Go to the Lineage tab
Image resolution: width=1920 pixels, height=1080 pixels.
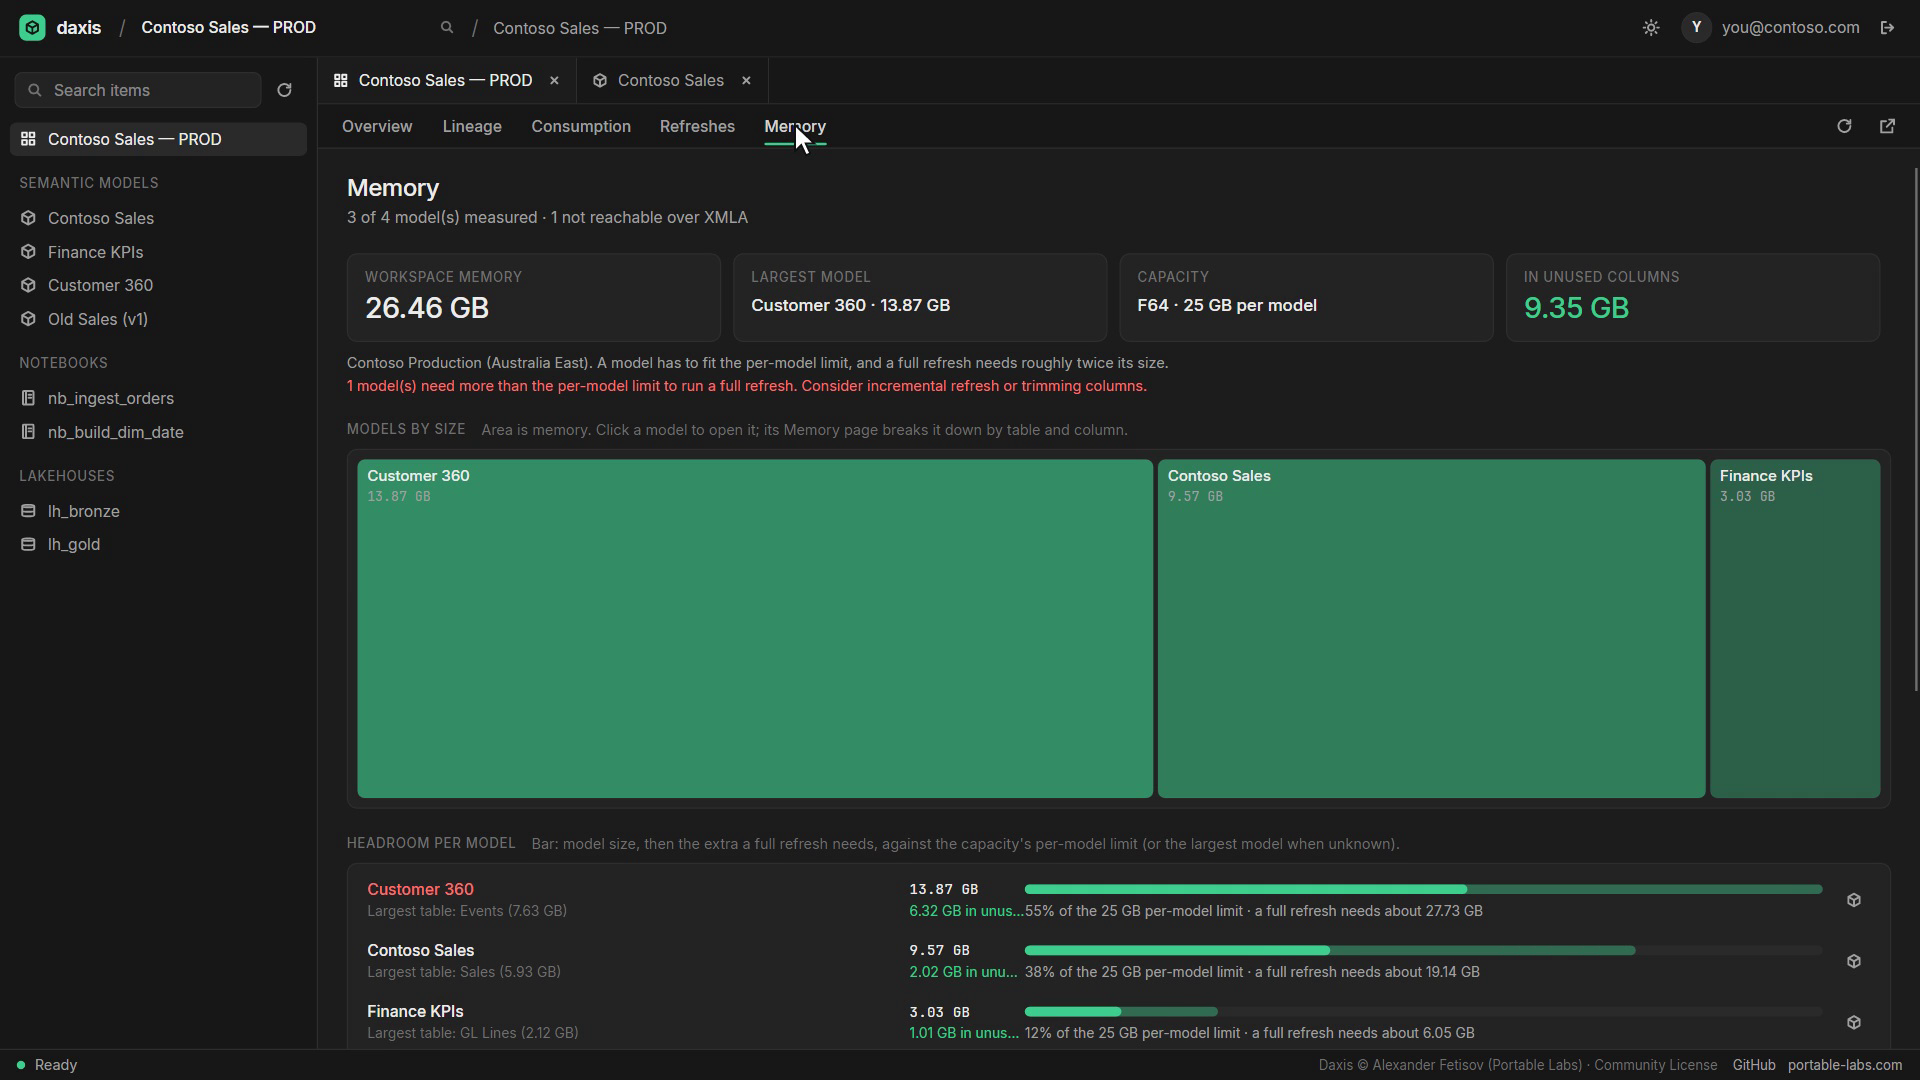[x=472, y=127]
